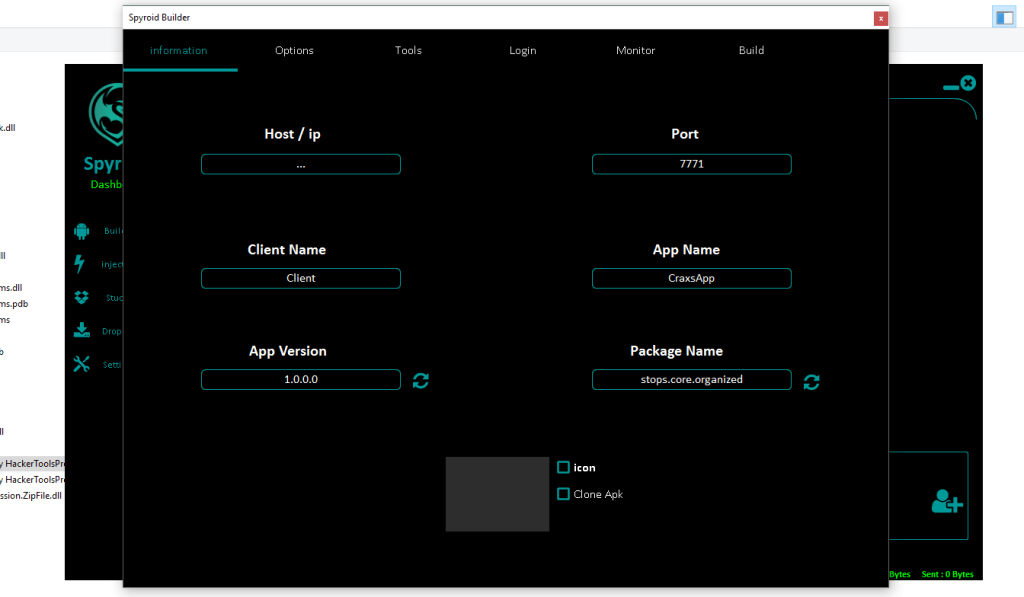Screen dimensions: 1024x597
Task: Click the refresh icon beside Package Name
Action: pos(812,381)
